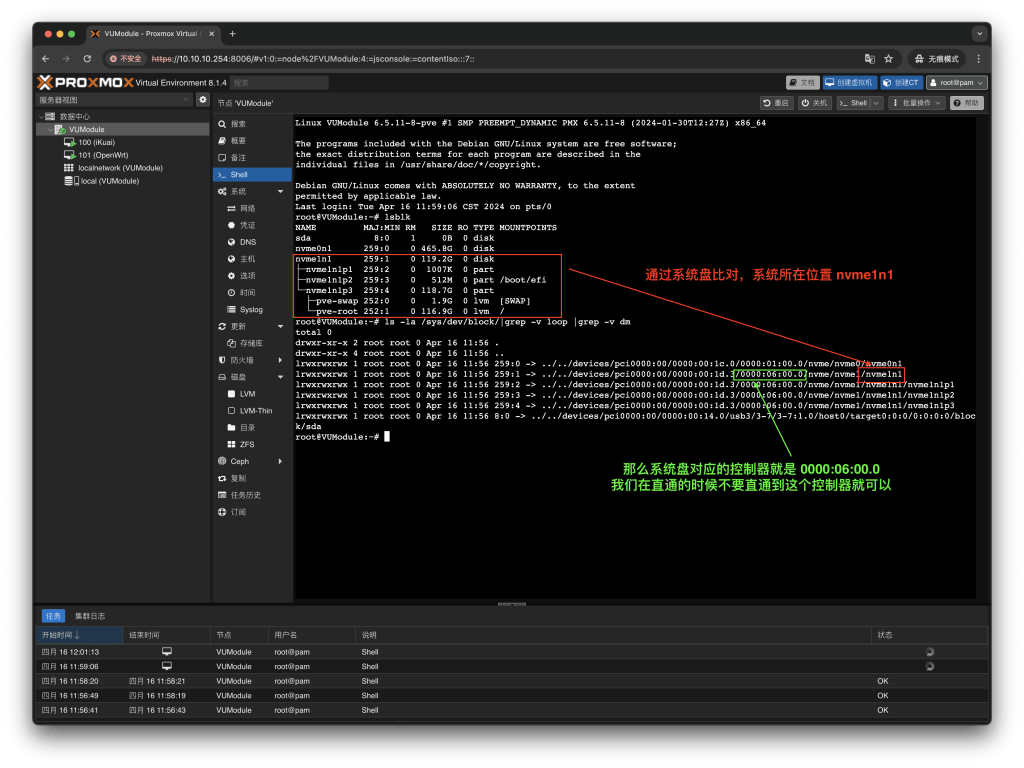Collapse the 系统 section in node menu
The image size is (1024, 768).
[x=280, y=191]
